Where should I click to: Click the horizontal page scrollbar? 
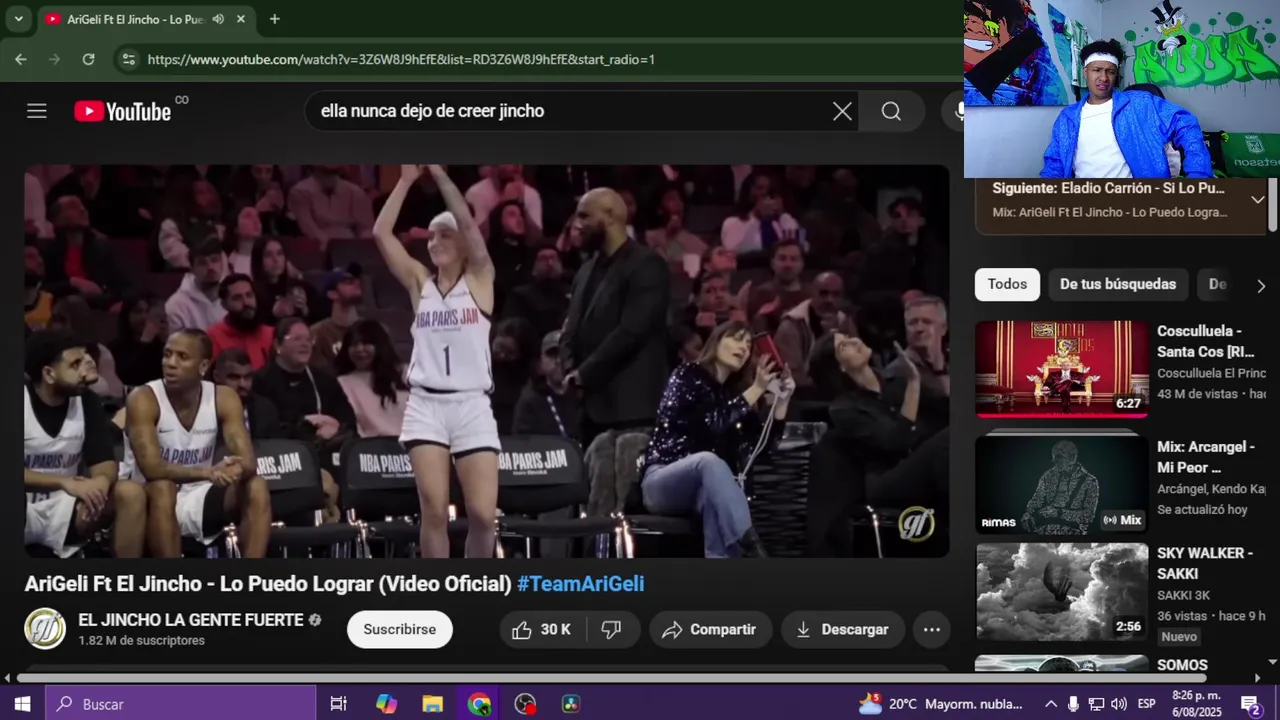612,678
